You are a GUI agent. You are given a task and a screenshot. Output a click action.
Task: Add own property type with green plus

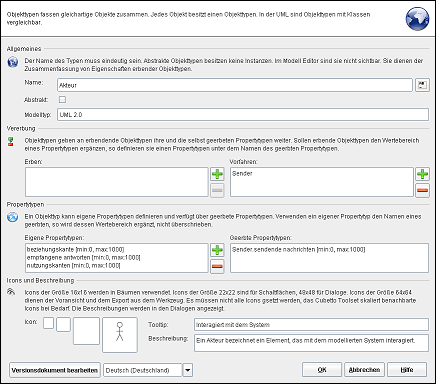coord(217,250)
